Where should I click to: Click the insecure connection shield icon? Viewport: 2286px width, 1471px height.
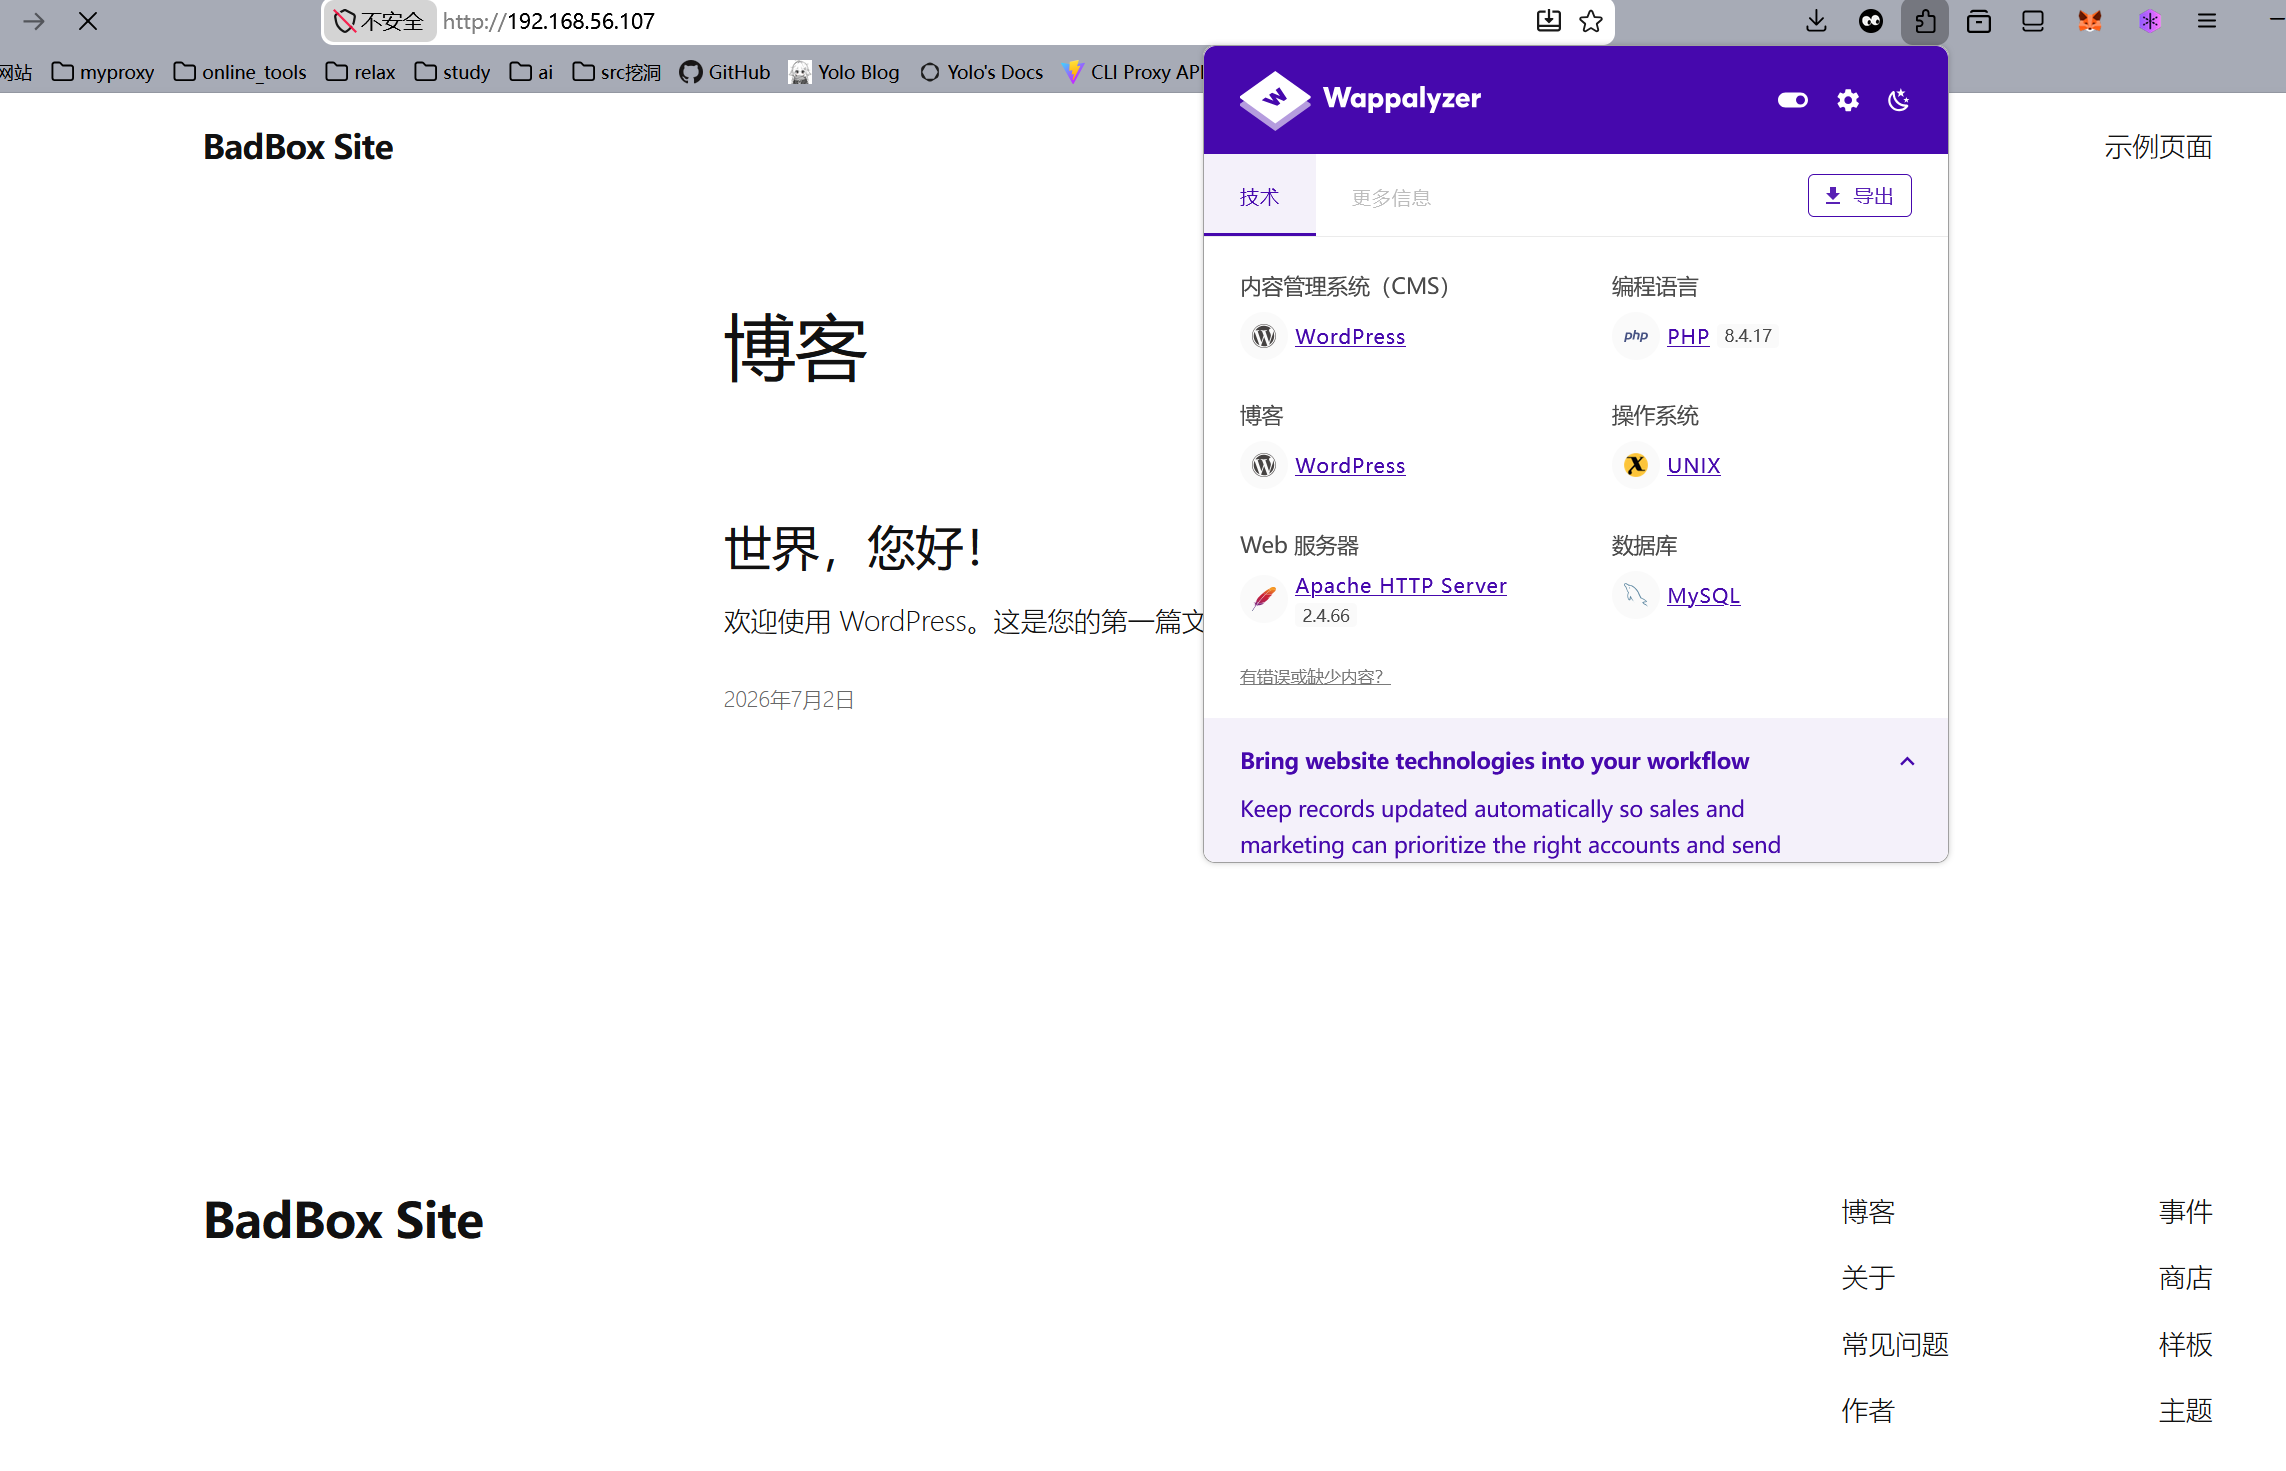345,21
